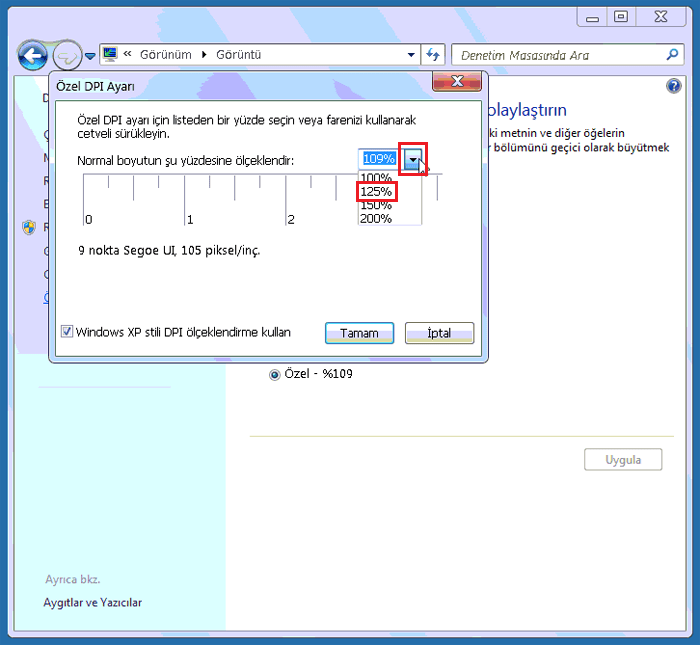Click the shield icon in left pane
The image size is (700, 645).
[29, 227]
